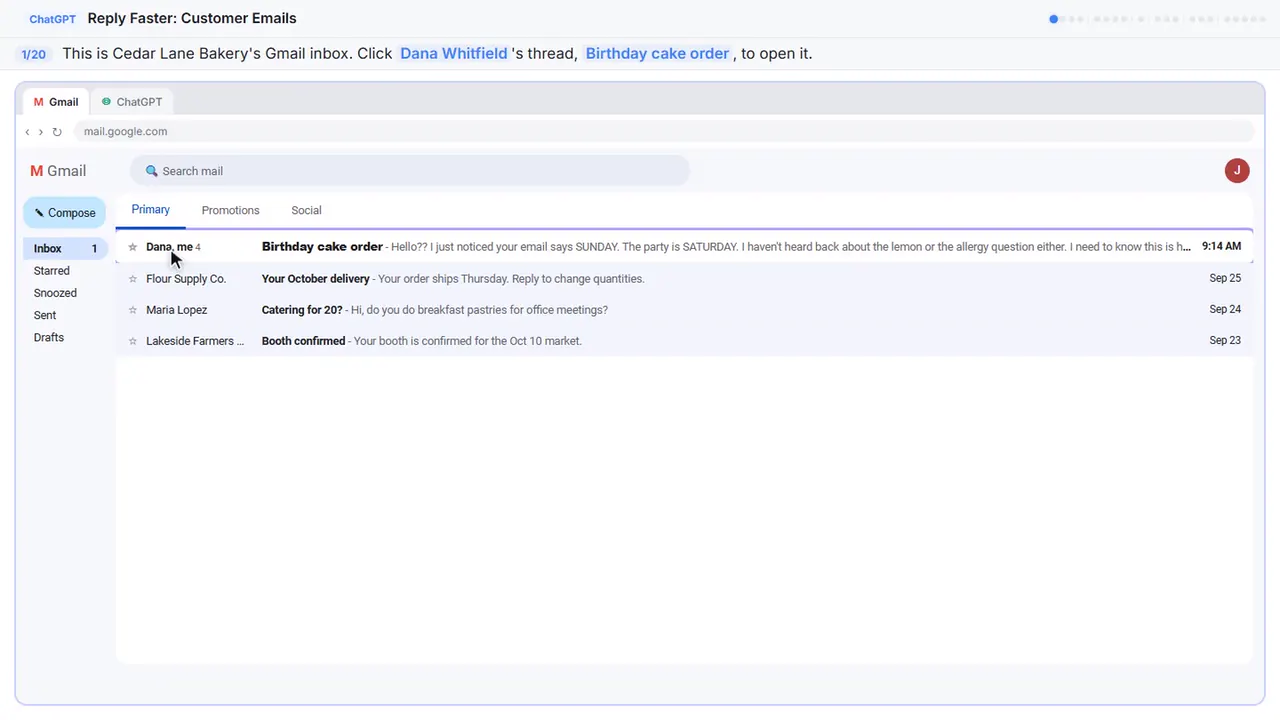The width and height of the screenshot is (1280, 720).
Task: Click the Sep 25 date
Action: pos(1225,279)
